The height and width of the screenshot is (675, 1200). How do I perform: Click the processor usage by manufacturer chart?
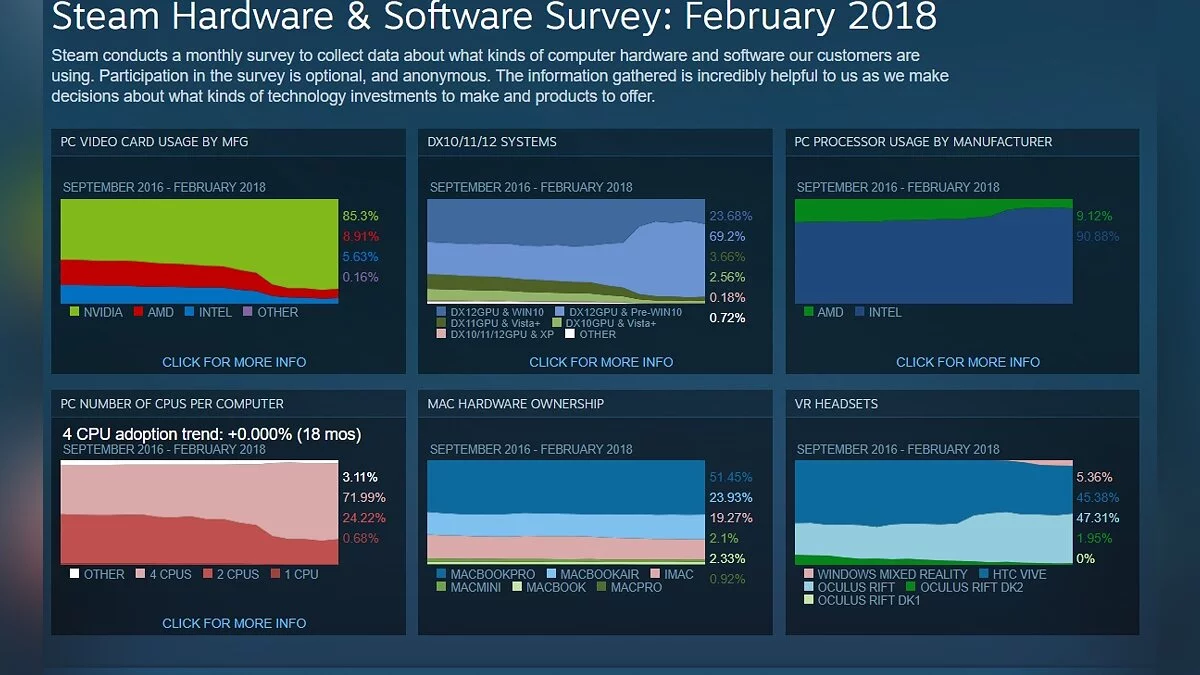tap(933, 251)
